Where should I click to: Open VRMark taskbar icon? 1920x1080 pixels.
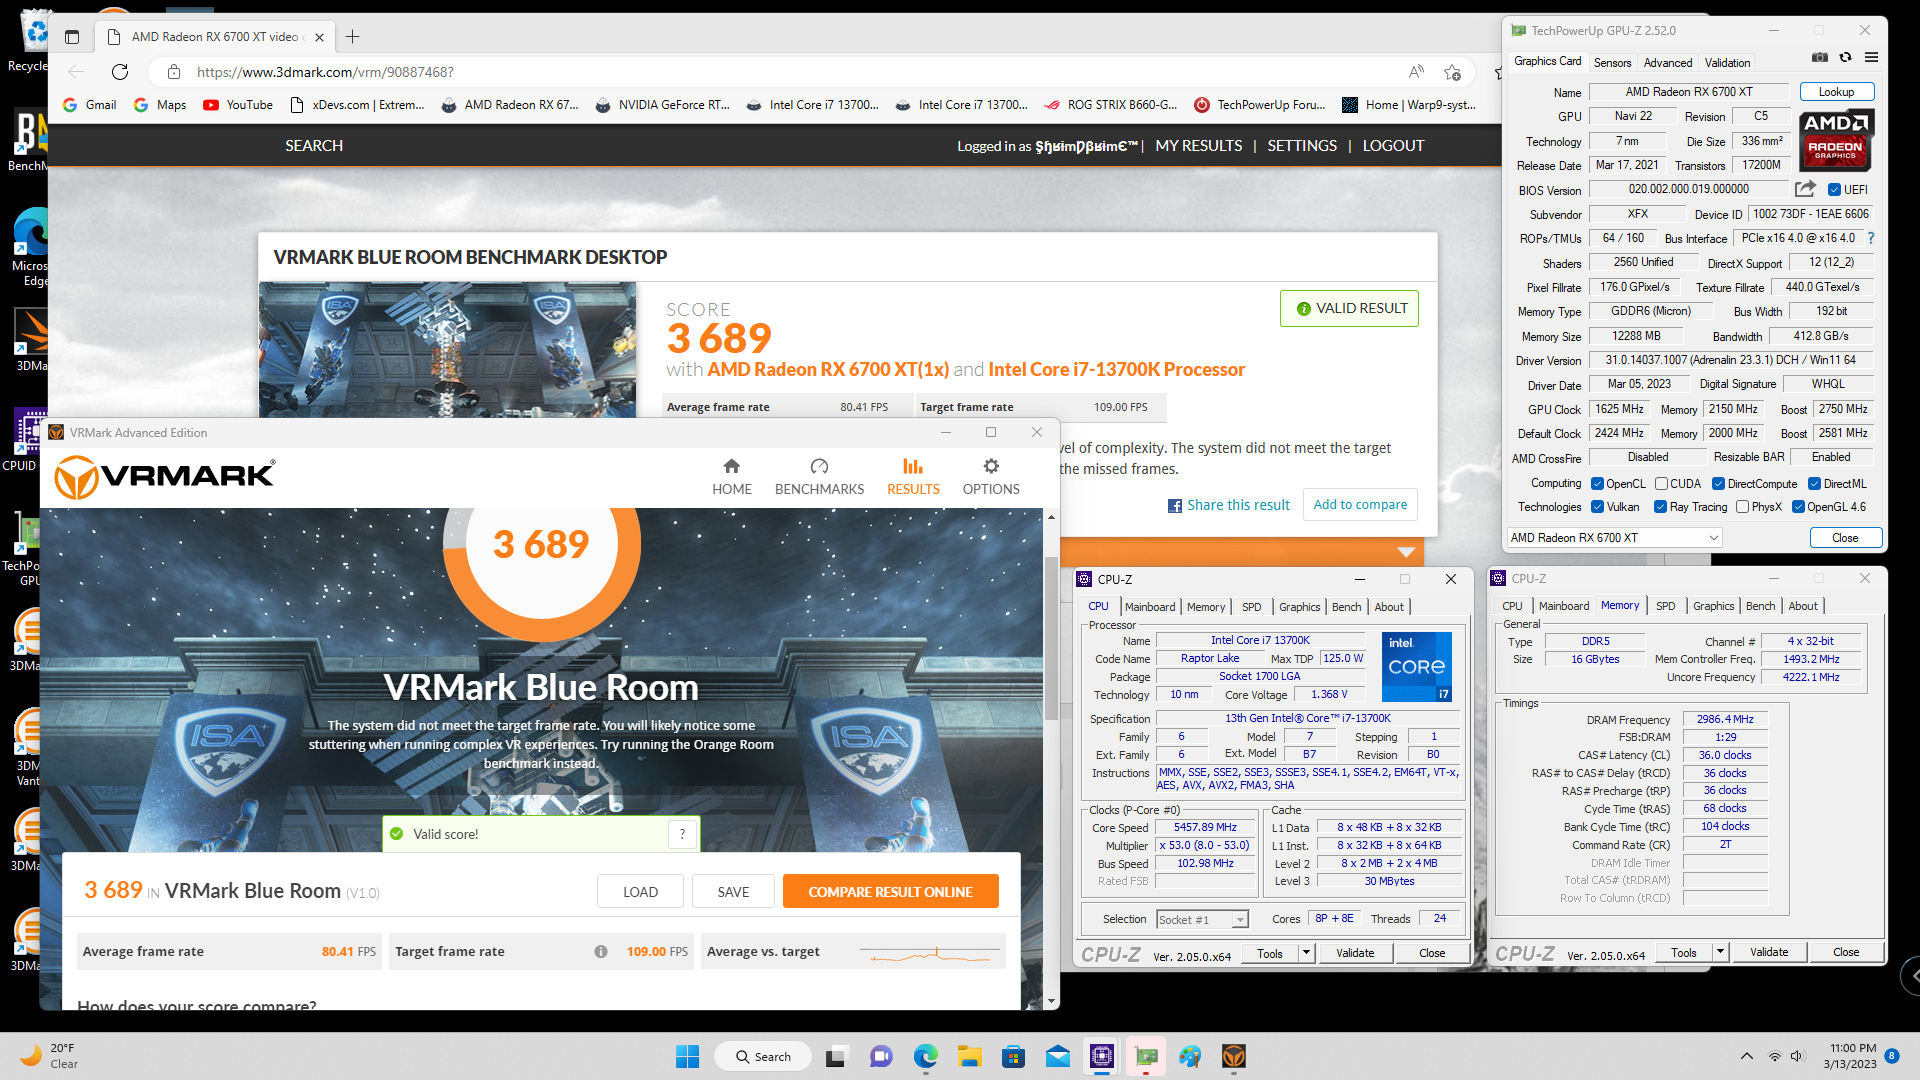click(x=1233, y=1057)
